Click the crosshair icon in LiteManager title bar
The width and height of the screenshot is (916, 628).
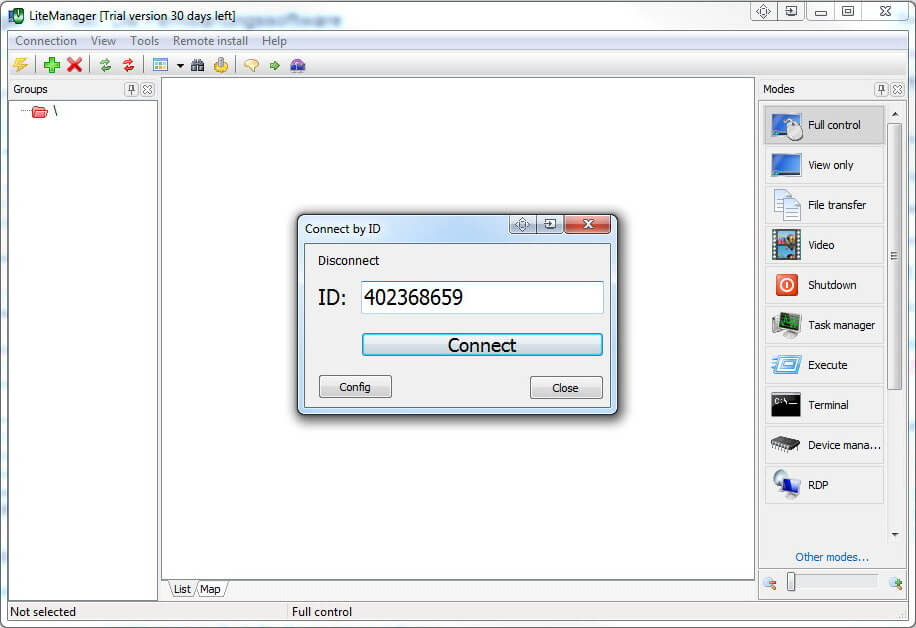pyautogui.click(x=764, y=12)
